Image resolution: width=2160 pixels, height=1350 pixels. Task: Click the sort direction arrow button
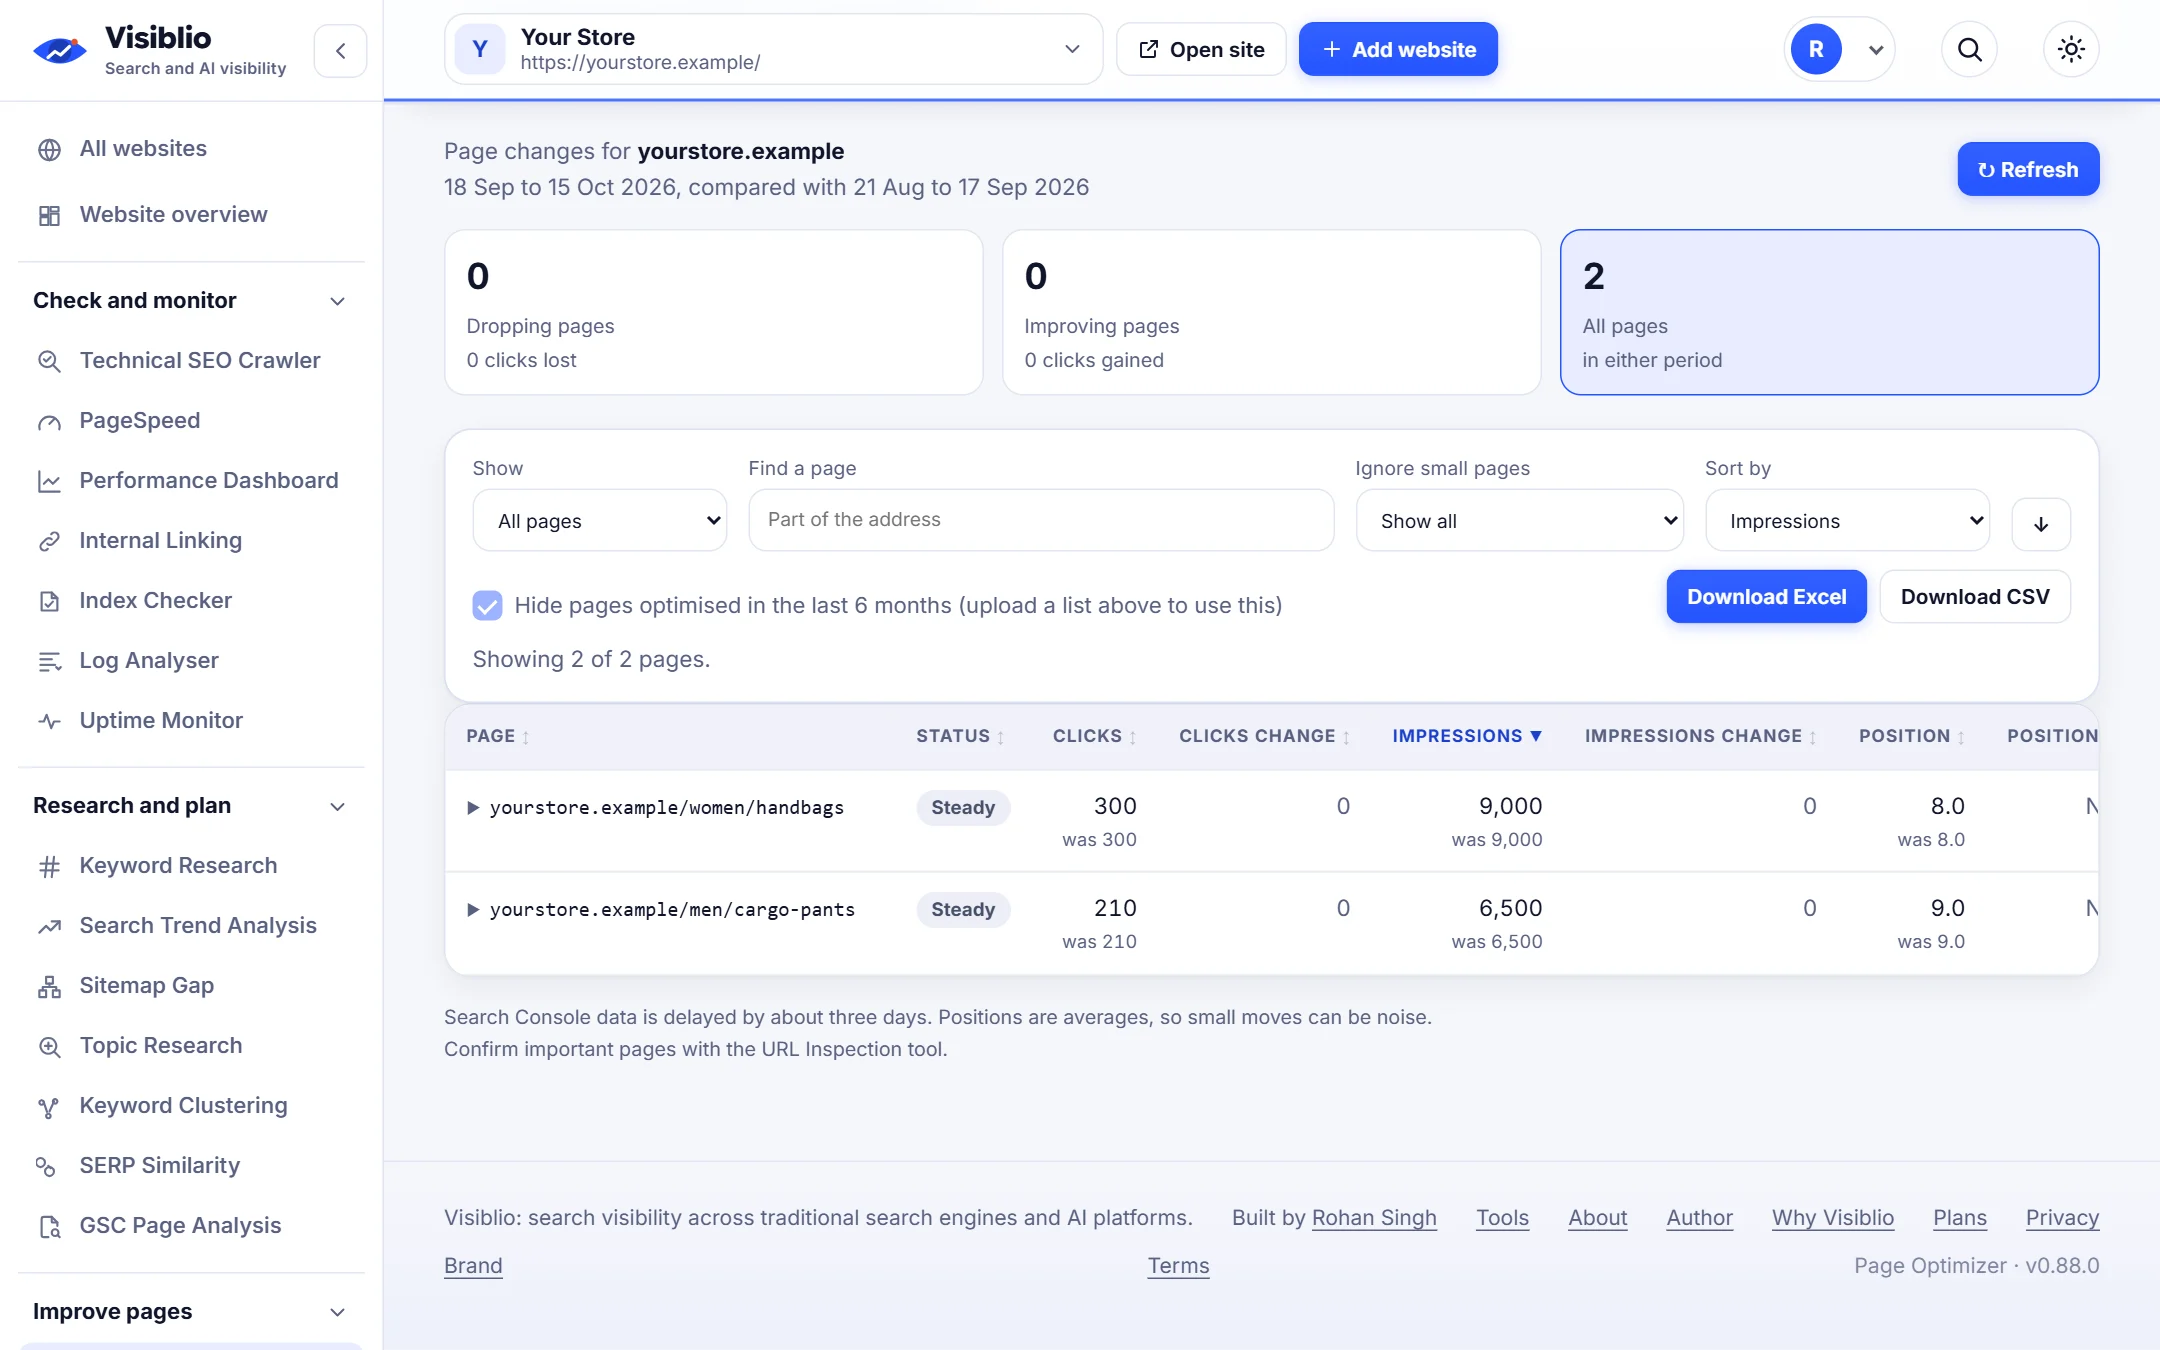pyautogui.click(x=2041, y=524)
